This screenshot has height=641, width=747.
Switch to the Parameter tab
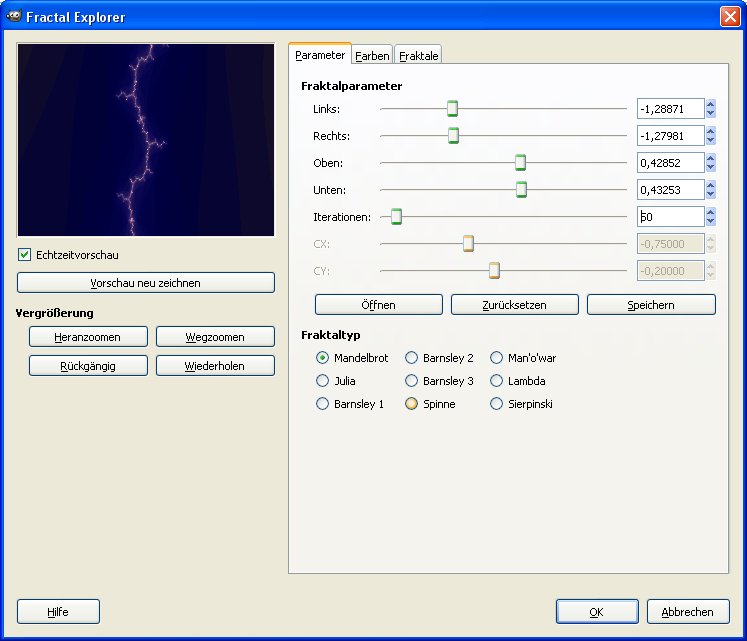pyautogui.click(x=320, y=55)
